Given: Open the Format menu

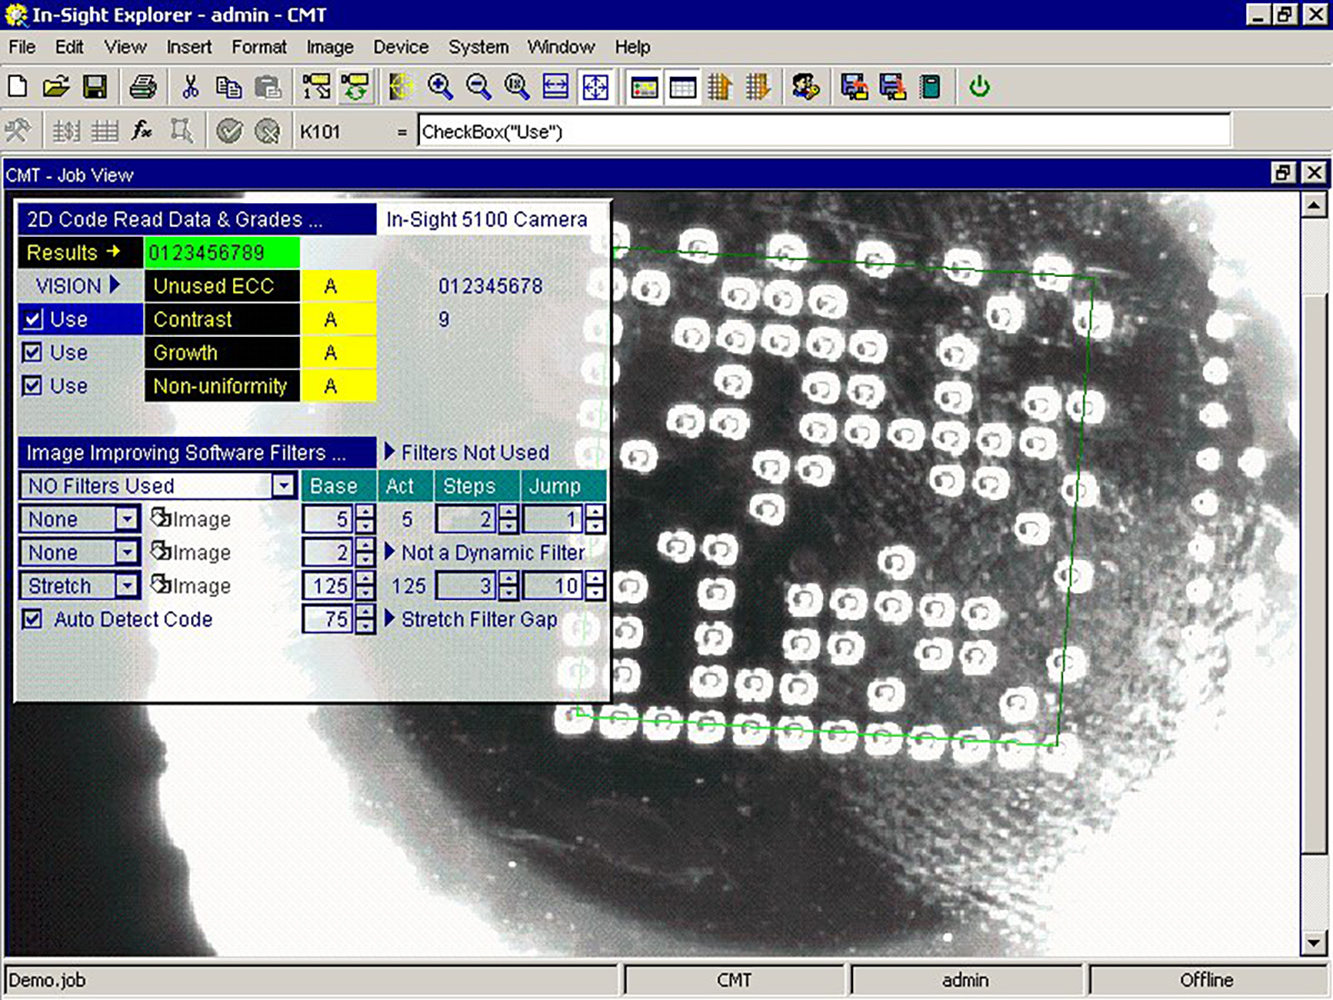Looking at the screenshot, I should [x=259, y=47].
